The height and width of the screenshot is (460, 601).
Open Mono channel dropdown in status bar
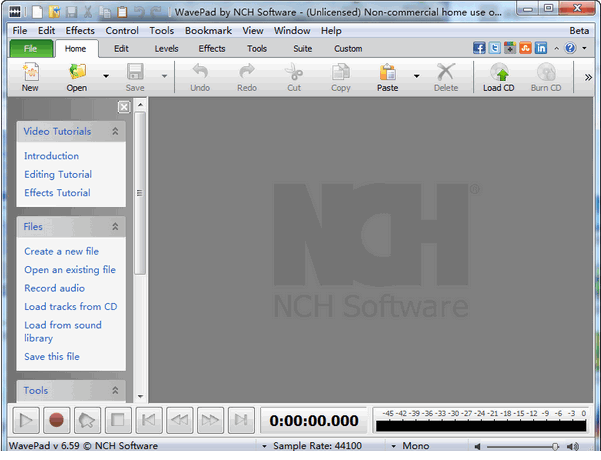pos(394,446)
